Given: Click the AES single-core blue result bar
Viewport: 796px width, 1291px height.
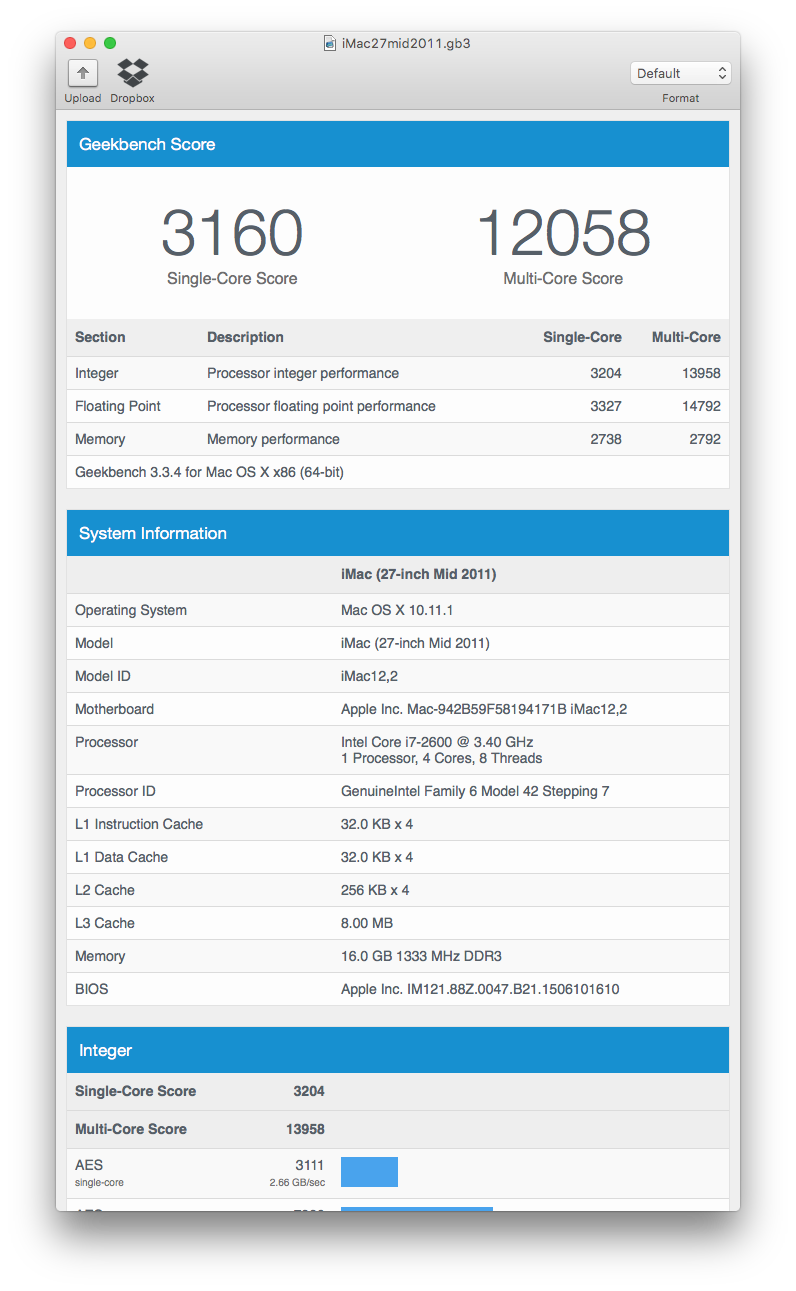Looking at the screenshot, I should point(369,1172).
